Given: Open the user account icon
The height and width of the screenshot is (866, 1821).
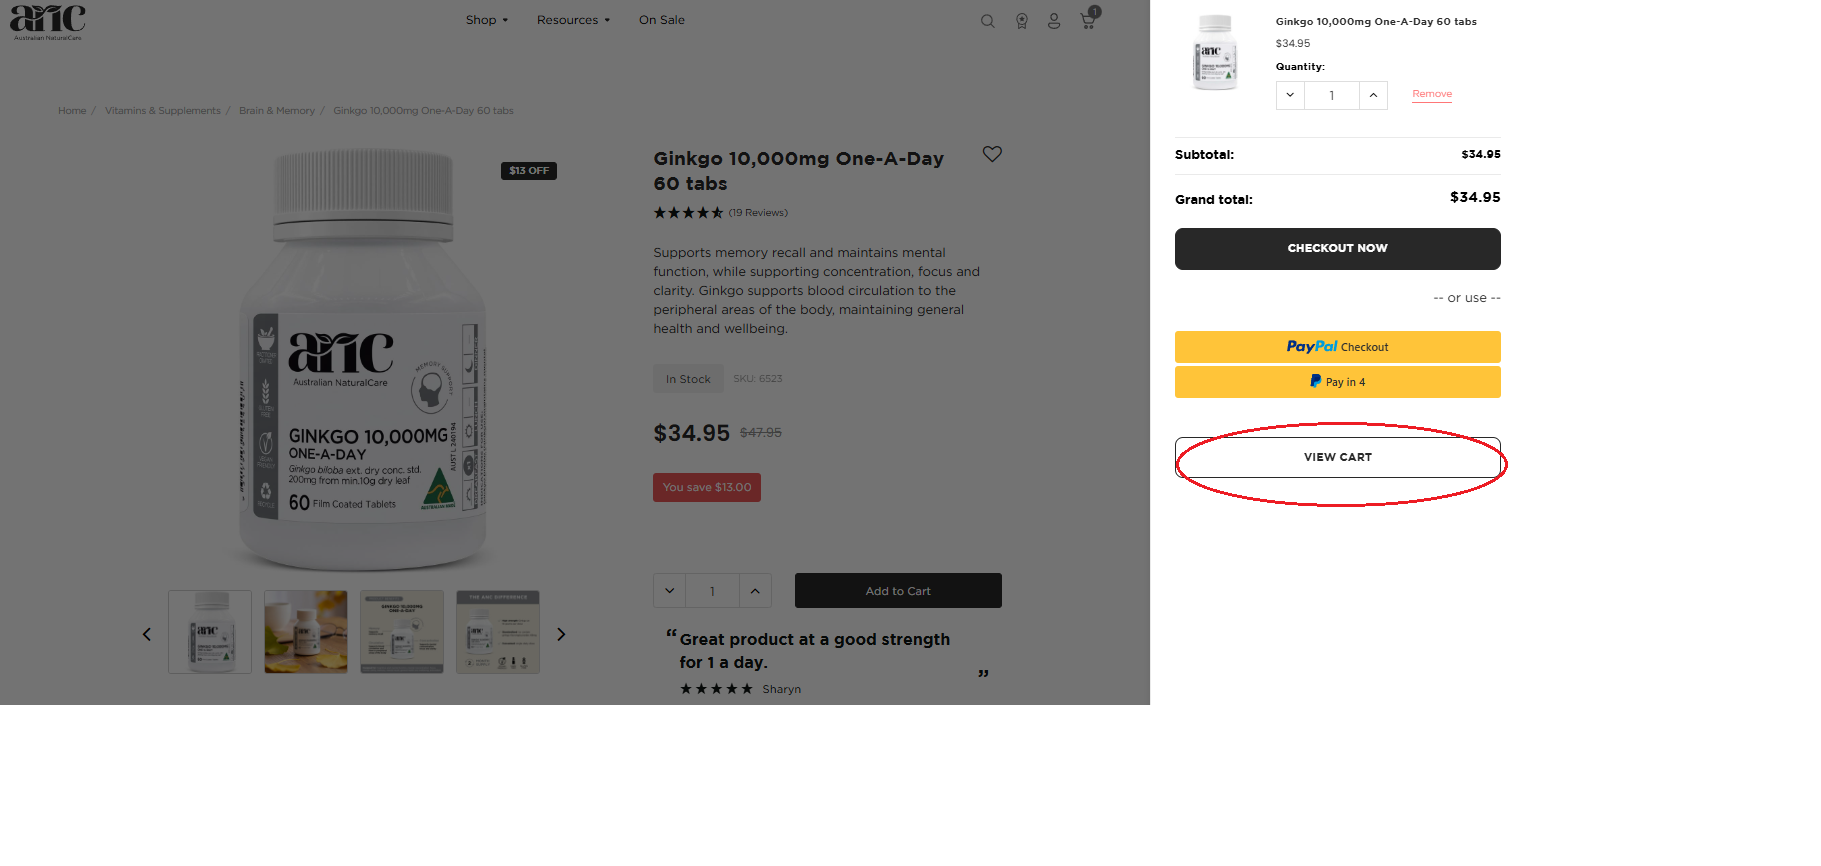Looking at the screenshot, I should pyautogui.click(x=1054, y=21).
